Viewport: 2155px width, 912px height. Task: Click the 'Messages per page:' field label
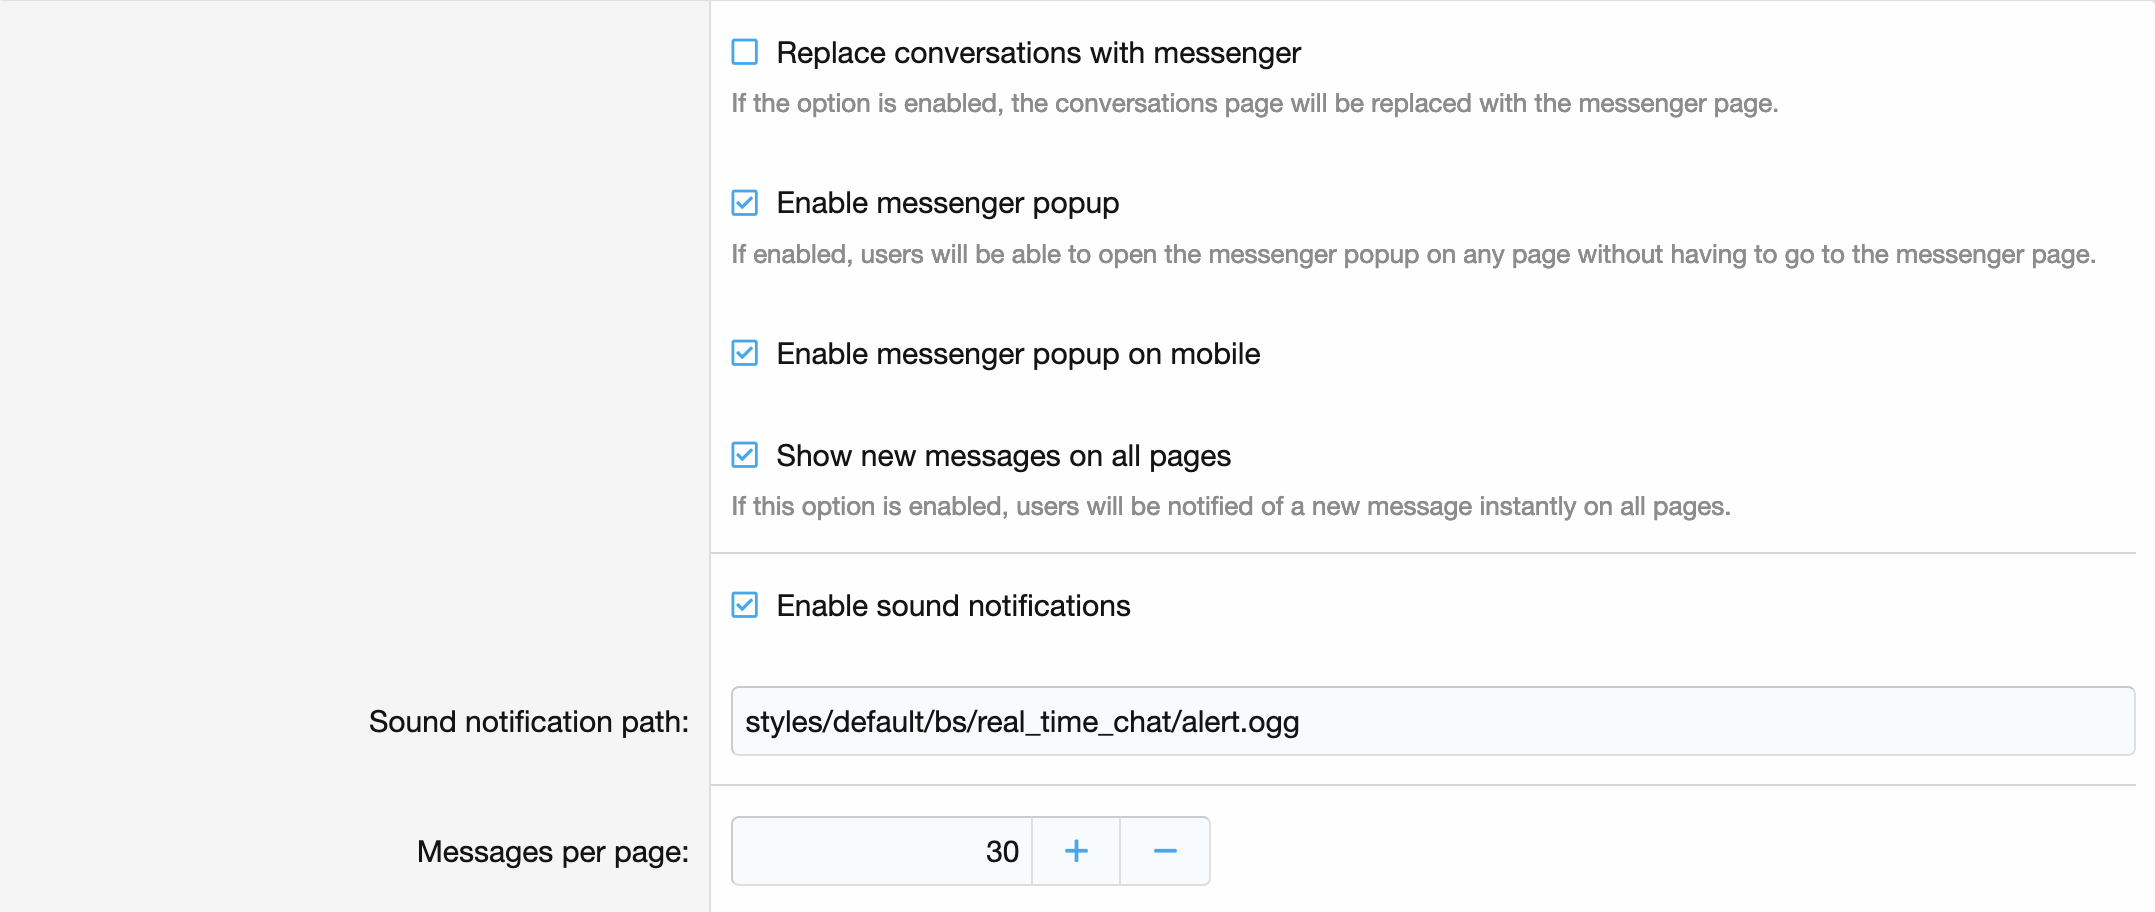pyautogui.click(x=552, y=852)
